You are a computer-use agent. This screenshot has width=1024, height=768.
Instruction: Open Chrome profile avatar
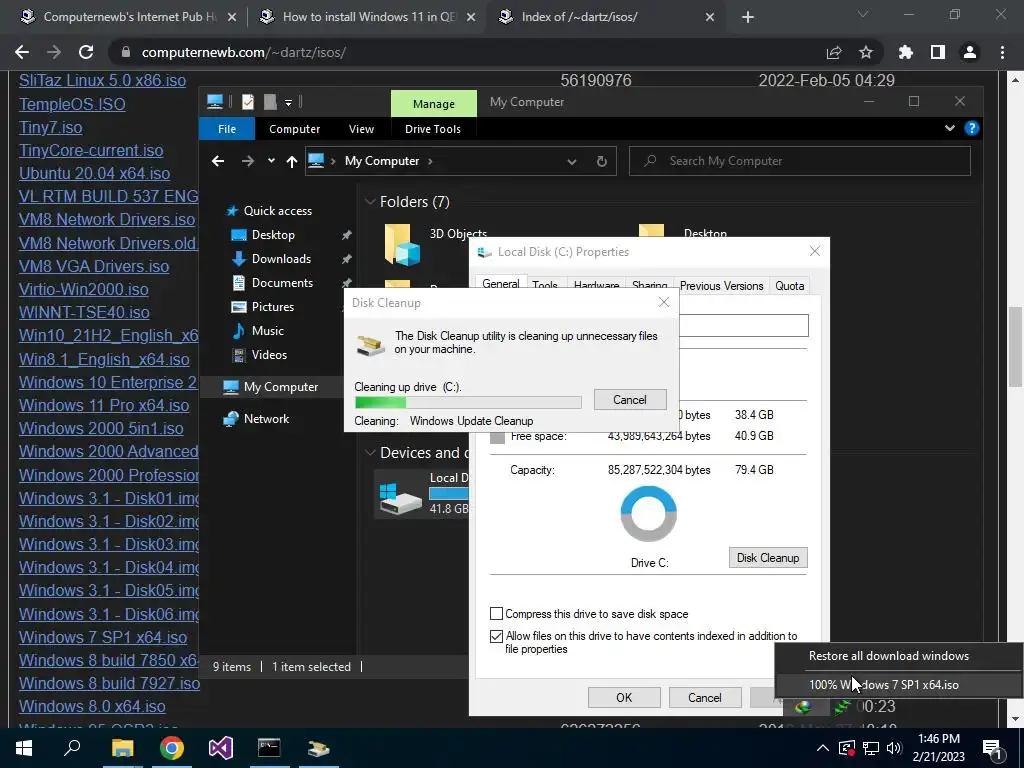[x=970, y=52]
